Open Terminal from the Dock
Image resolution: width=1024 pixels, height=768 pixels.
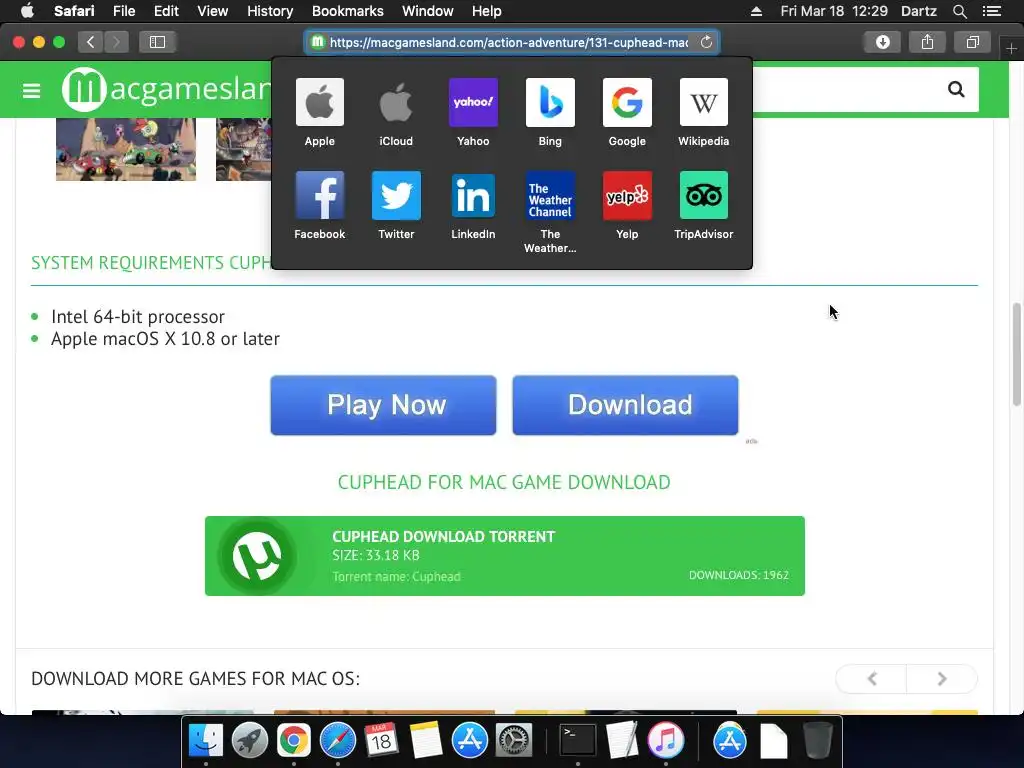578,741
